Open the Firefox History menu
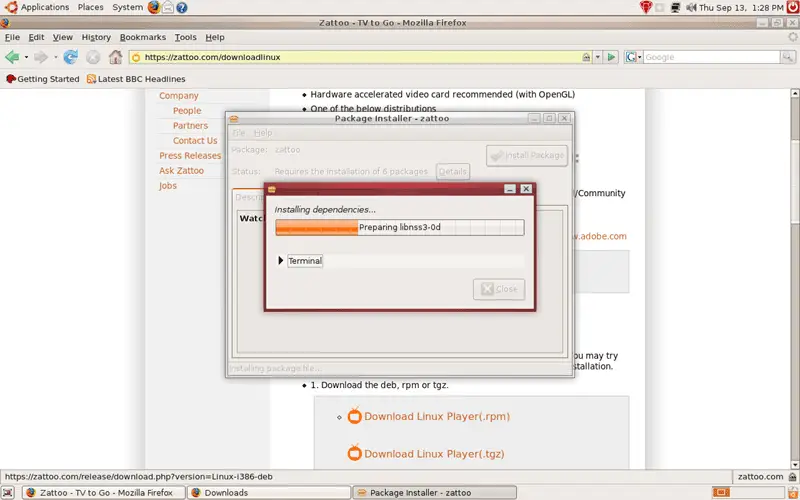800x500 pixels. click(x=96, y=37)
